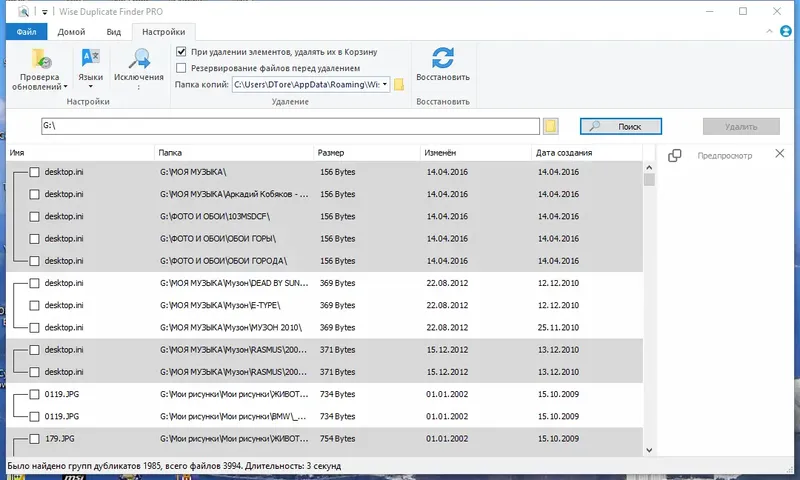
Task: Click the Удалить delete button
Action: [x=741, y=127]
